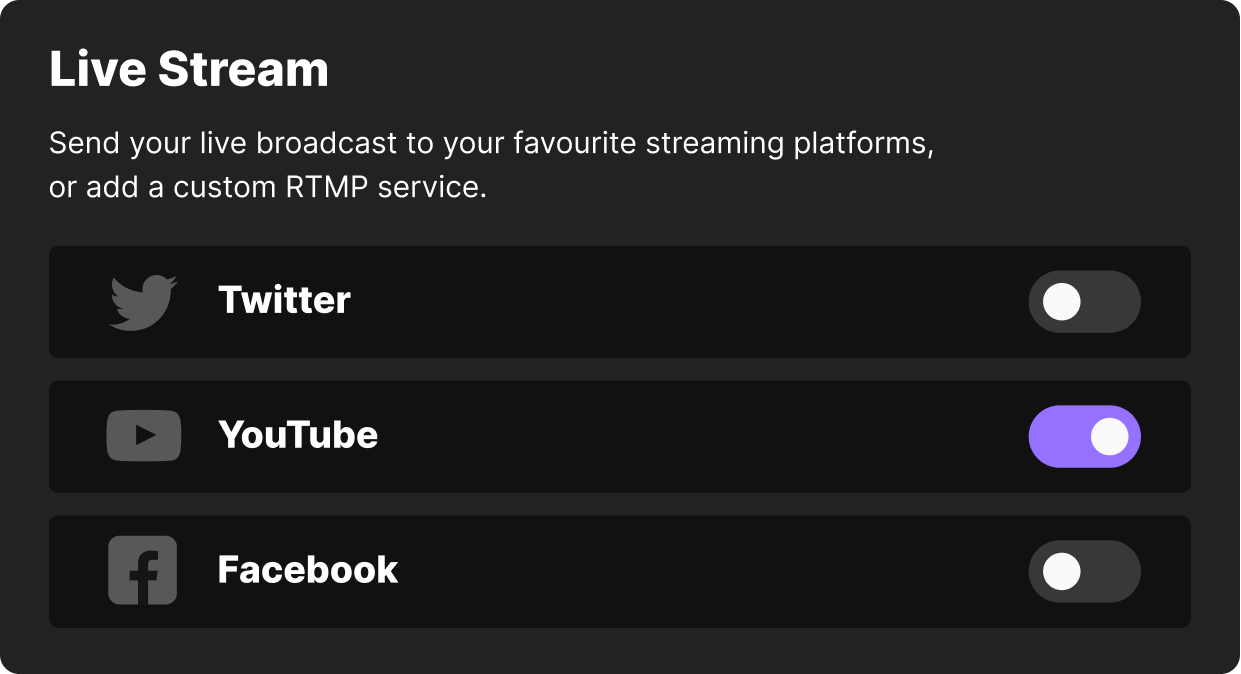This screenshot has height=674, width=1241.
Task: Select the Twitter platform row
Action: point(620,301)
